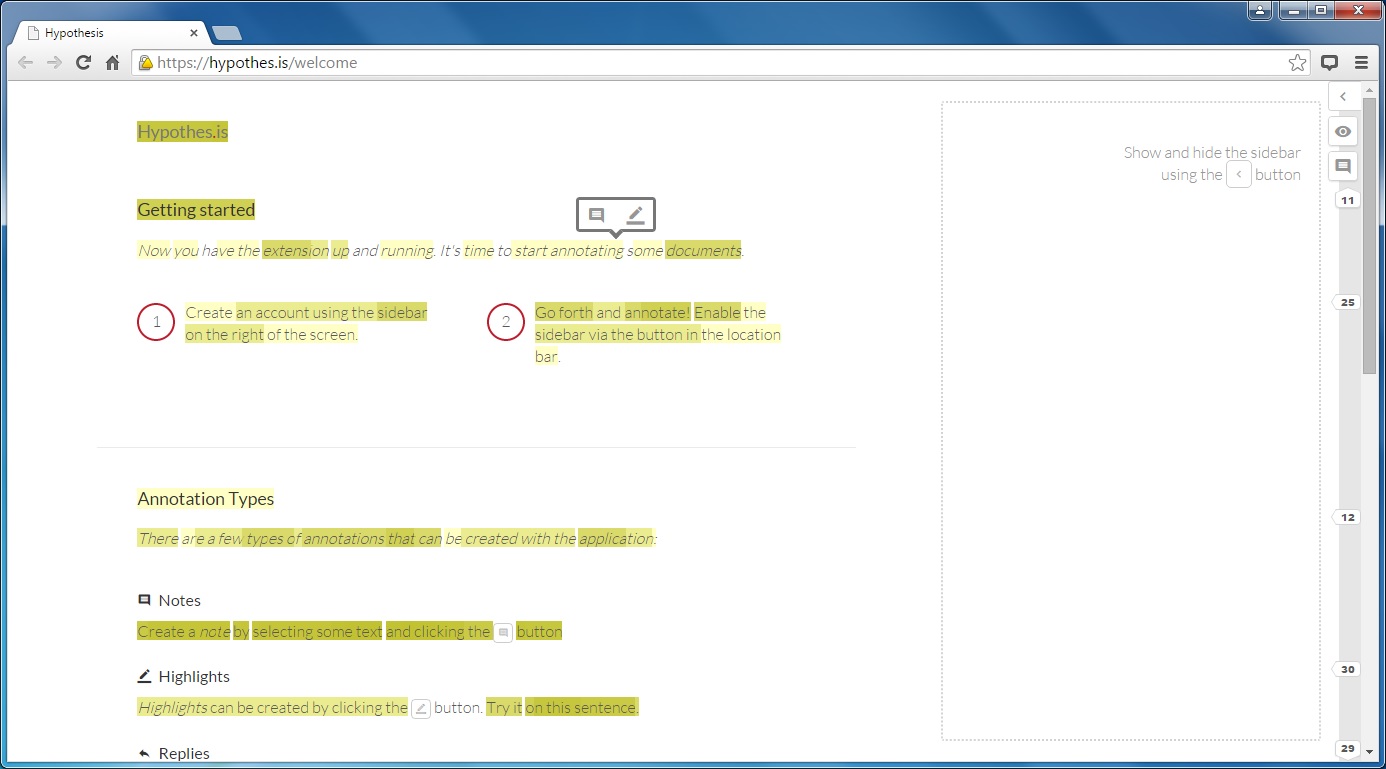Click the site security lock icon
The image size is (1386, 769).
click(146, 63)
